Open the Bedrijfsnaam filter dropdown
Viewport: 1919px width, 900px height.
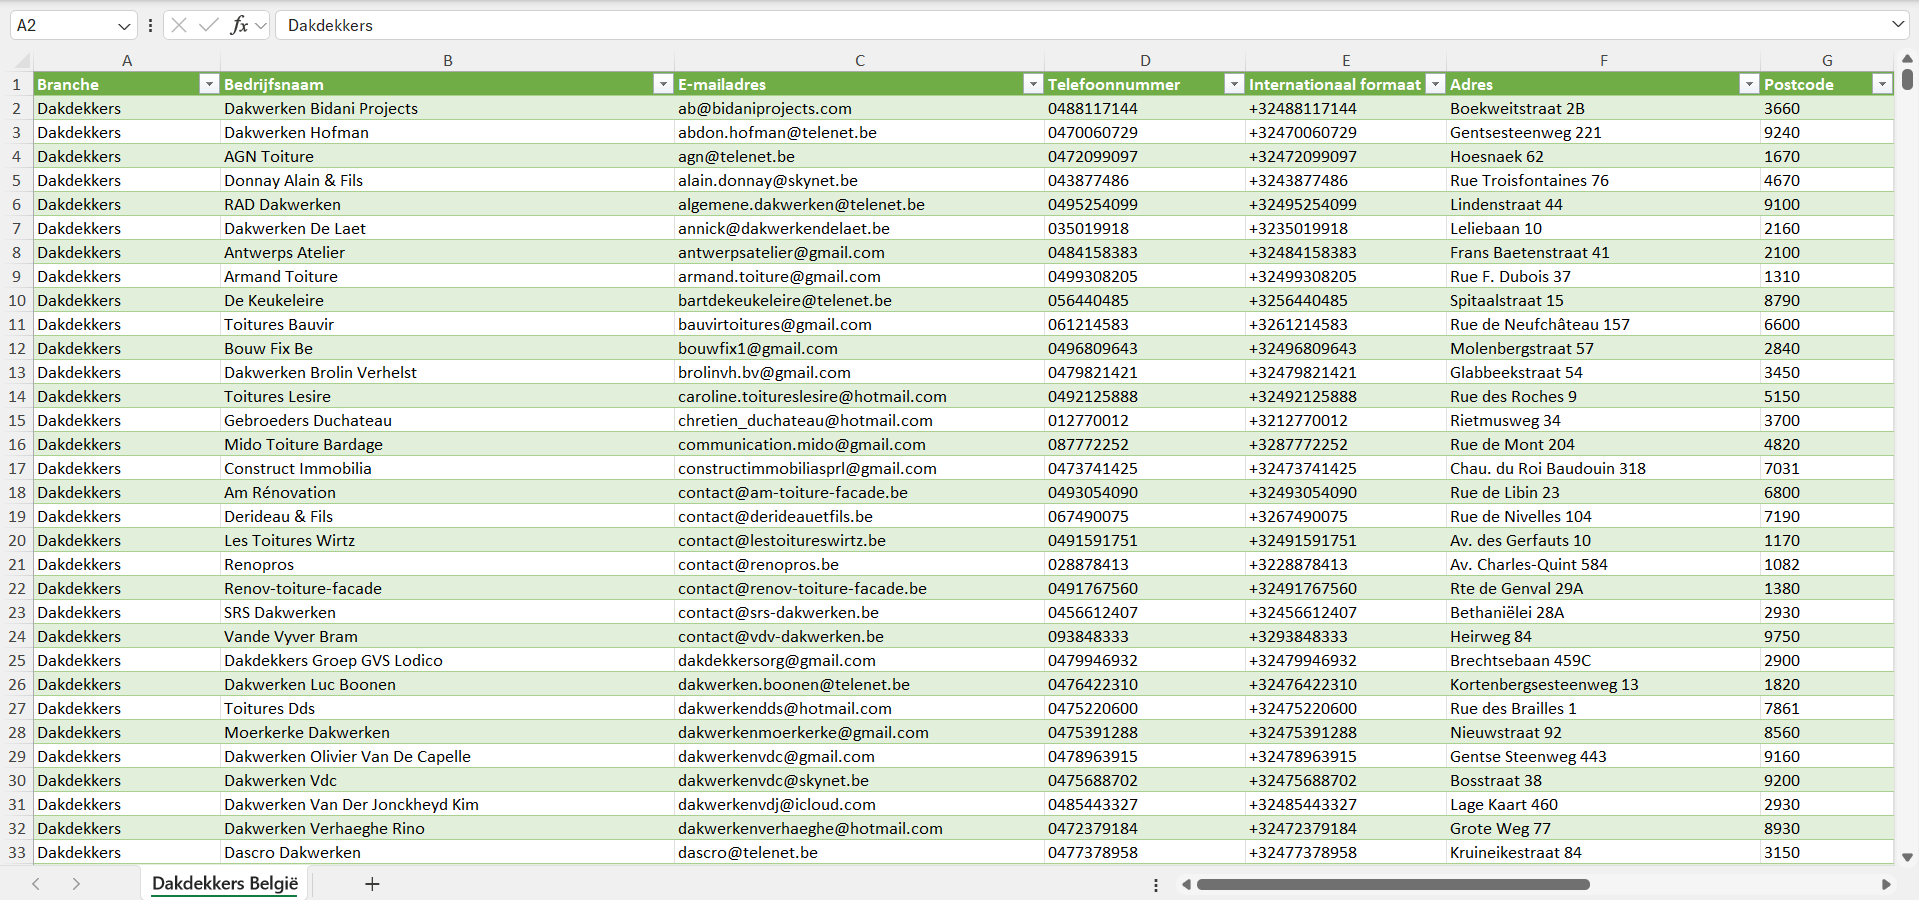662,84
